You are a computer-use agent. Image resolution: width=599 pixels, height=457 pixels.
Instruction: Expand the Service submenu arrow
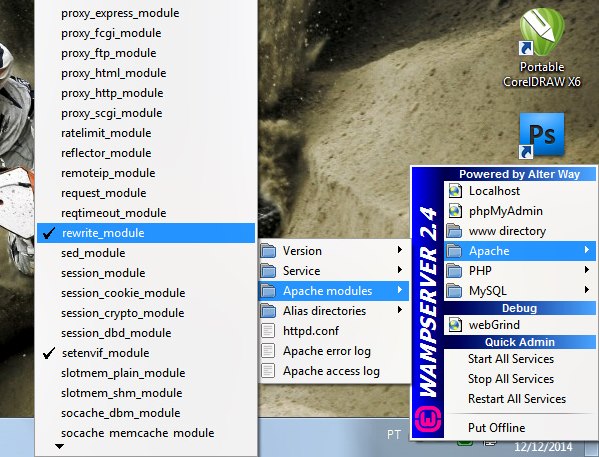pyautogui.click(x=400, y=269)
